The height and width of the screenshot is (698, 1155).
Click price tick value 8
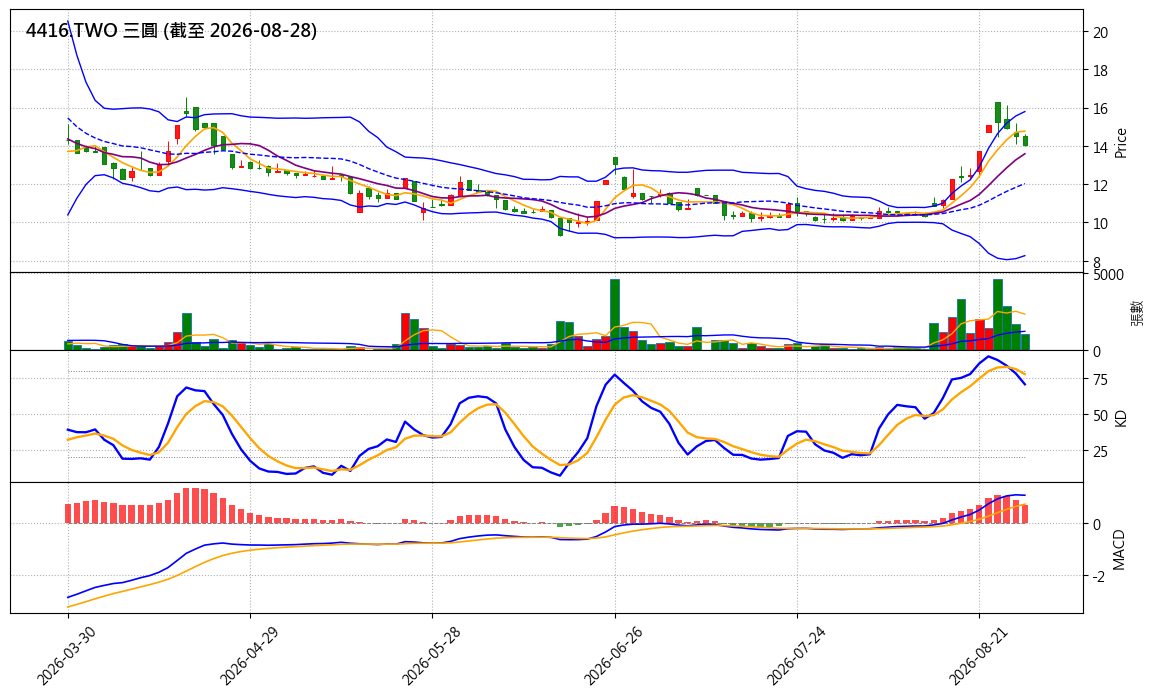click(1098, 262)
